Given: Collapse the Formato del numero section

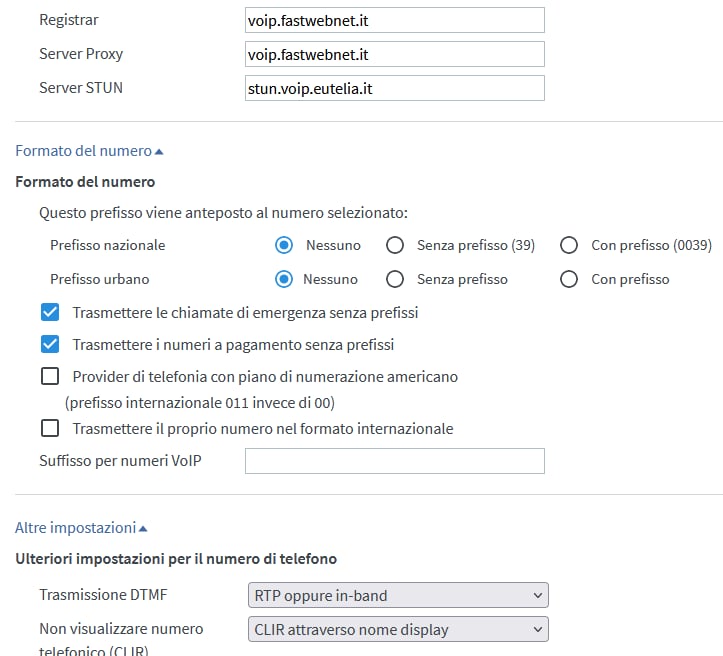Looking at the screenshot, I should 89,151.
